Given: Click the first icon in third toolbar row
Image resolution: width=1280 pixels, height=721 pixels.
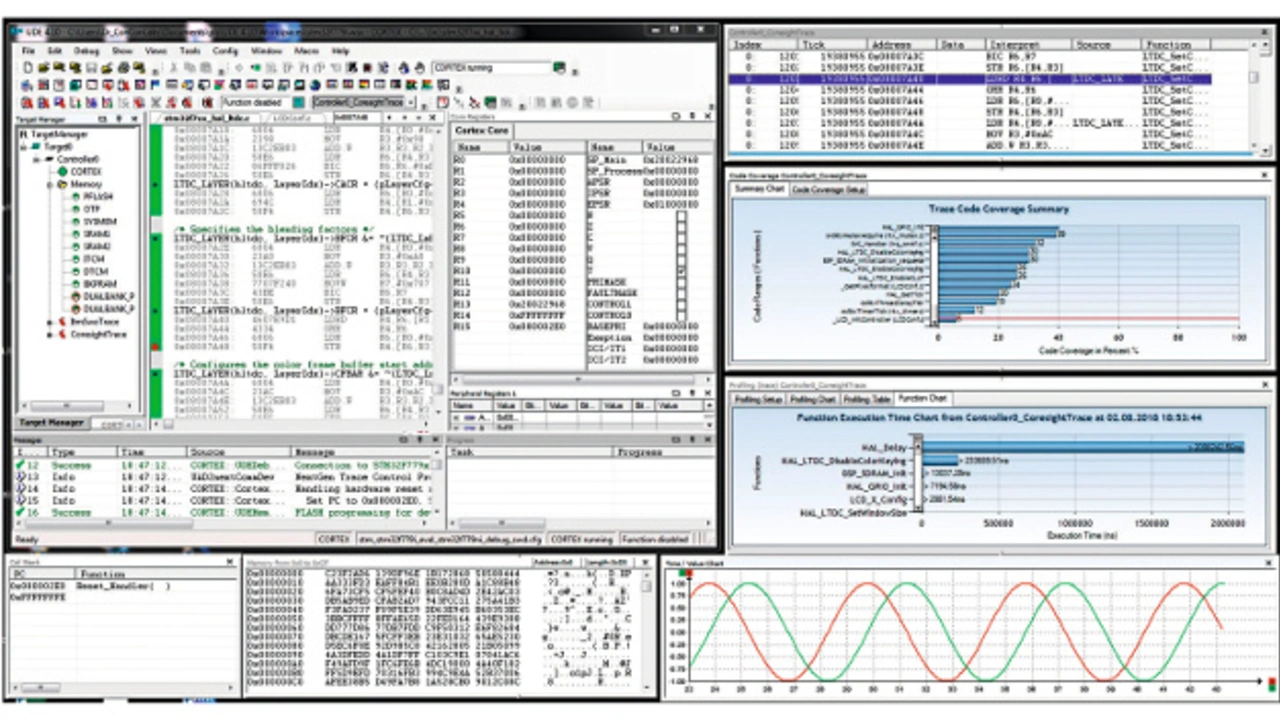Looking at the screenshot, I should (x=27, y=103).
